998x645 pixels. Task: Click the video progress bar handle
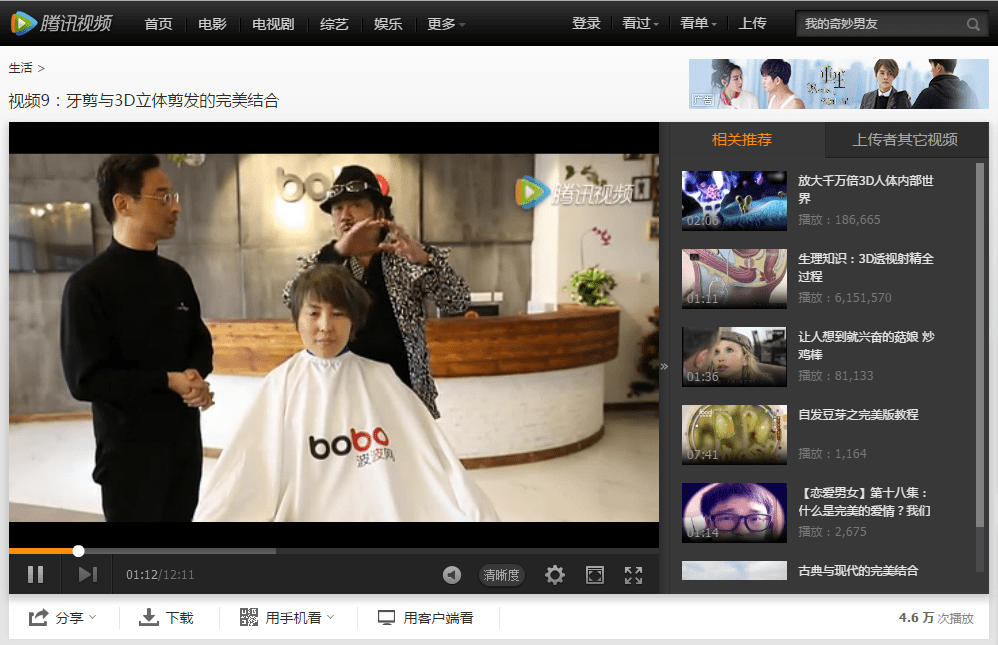tap(78, 551)
